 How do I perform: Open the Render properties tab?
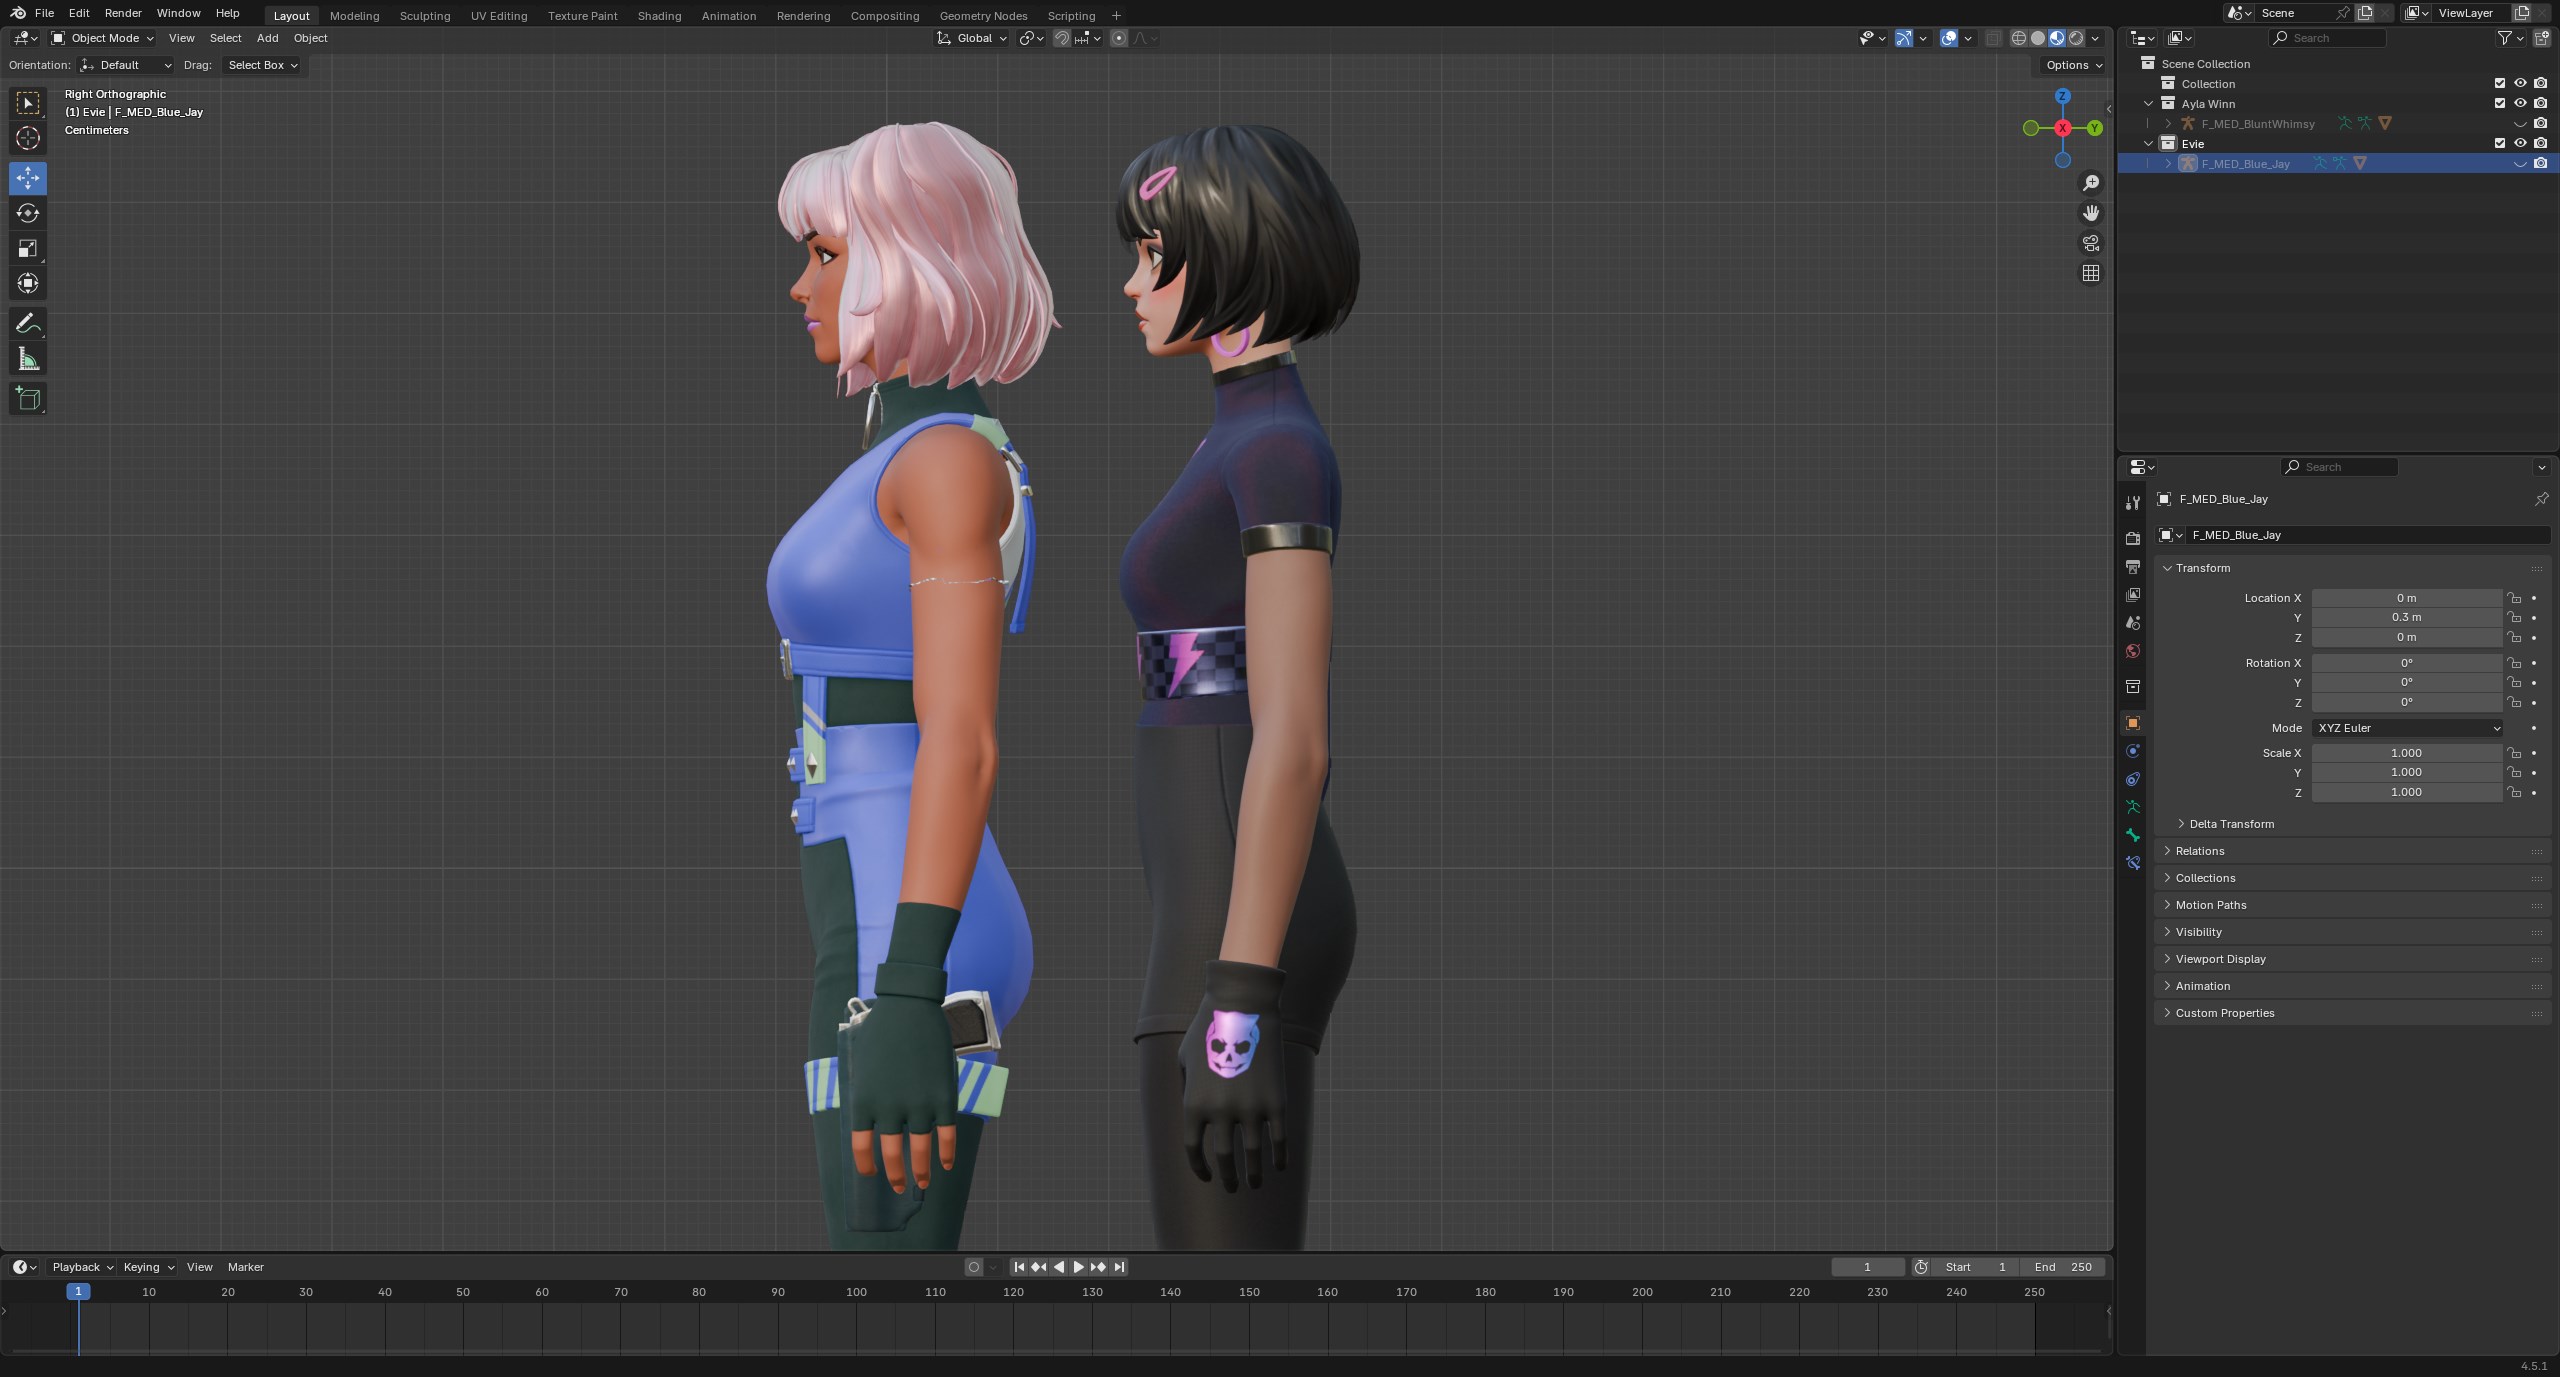[x=2132, y=538]
